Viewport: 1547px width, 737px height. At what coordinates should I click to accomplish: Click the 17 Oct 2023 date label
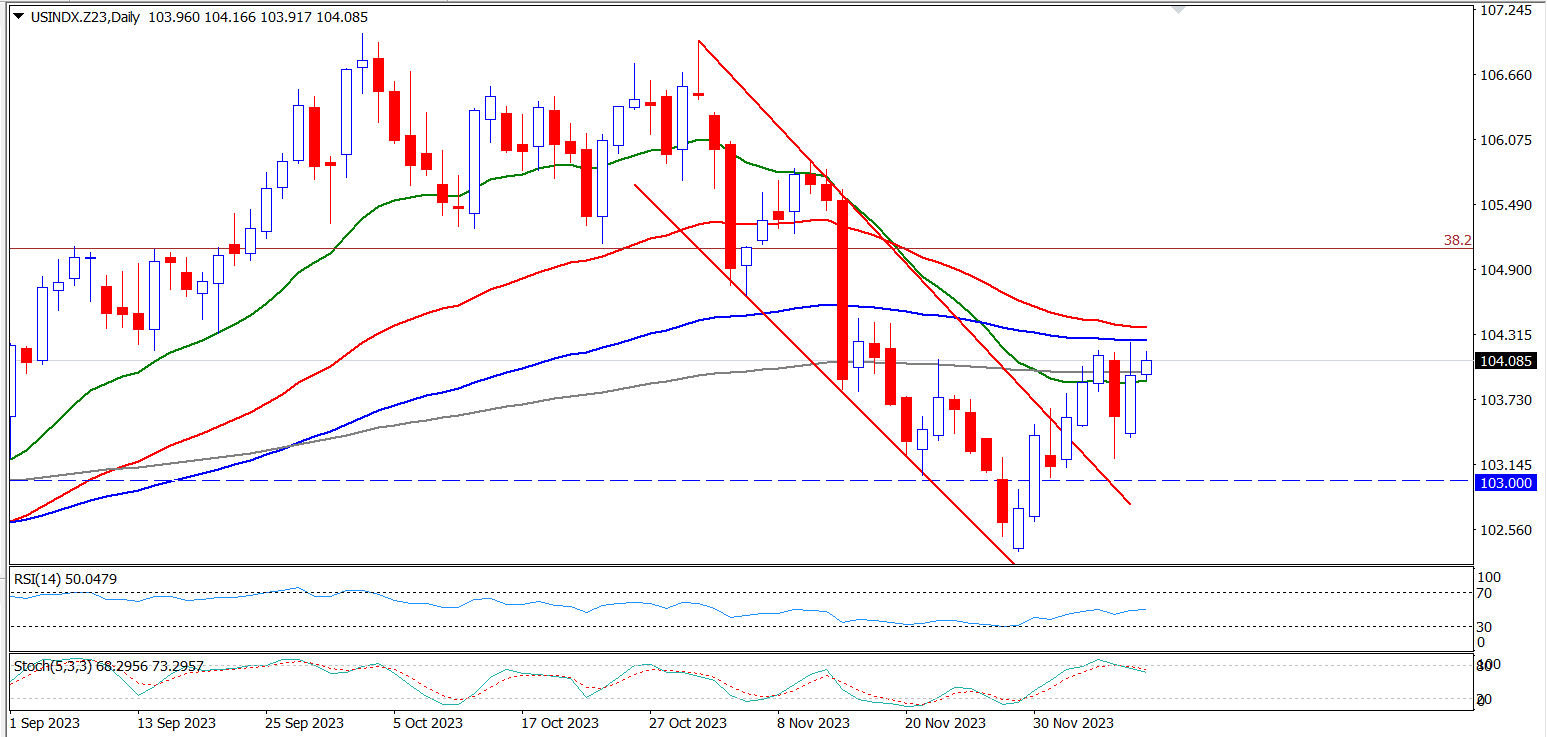coord(559,723)
